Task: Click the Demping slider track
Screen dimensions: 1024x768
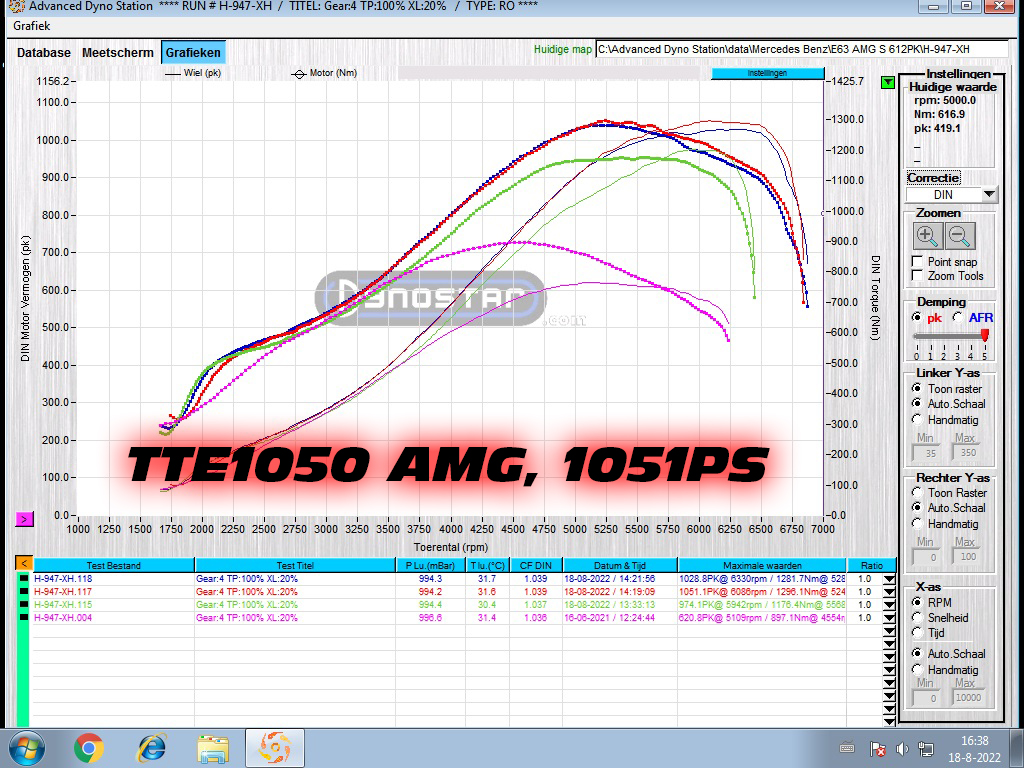Action: tap(950, 336)
